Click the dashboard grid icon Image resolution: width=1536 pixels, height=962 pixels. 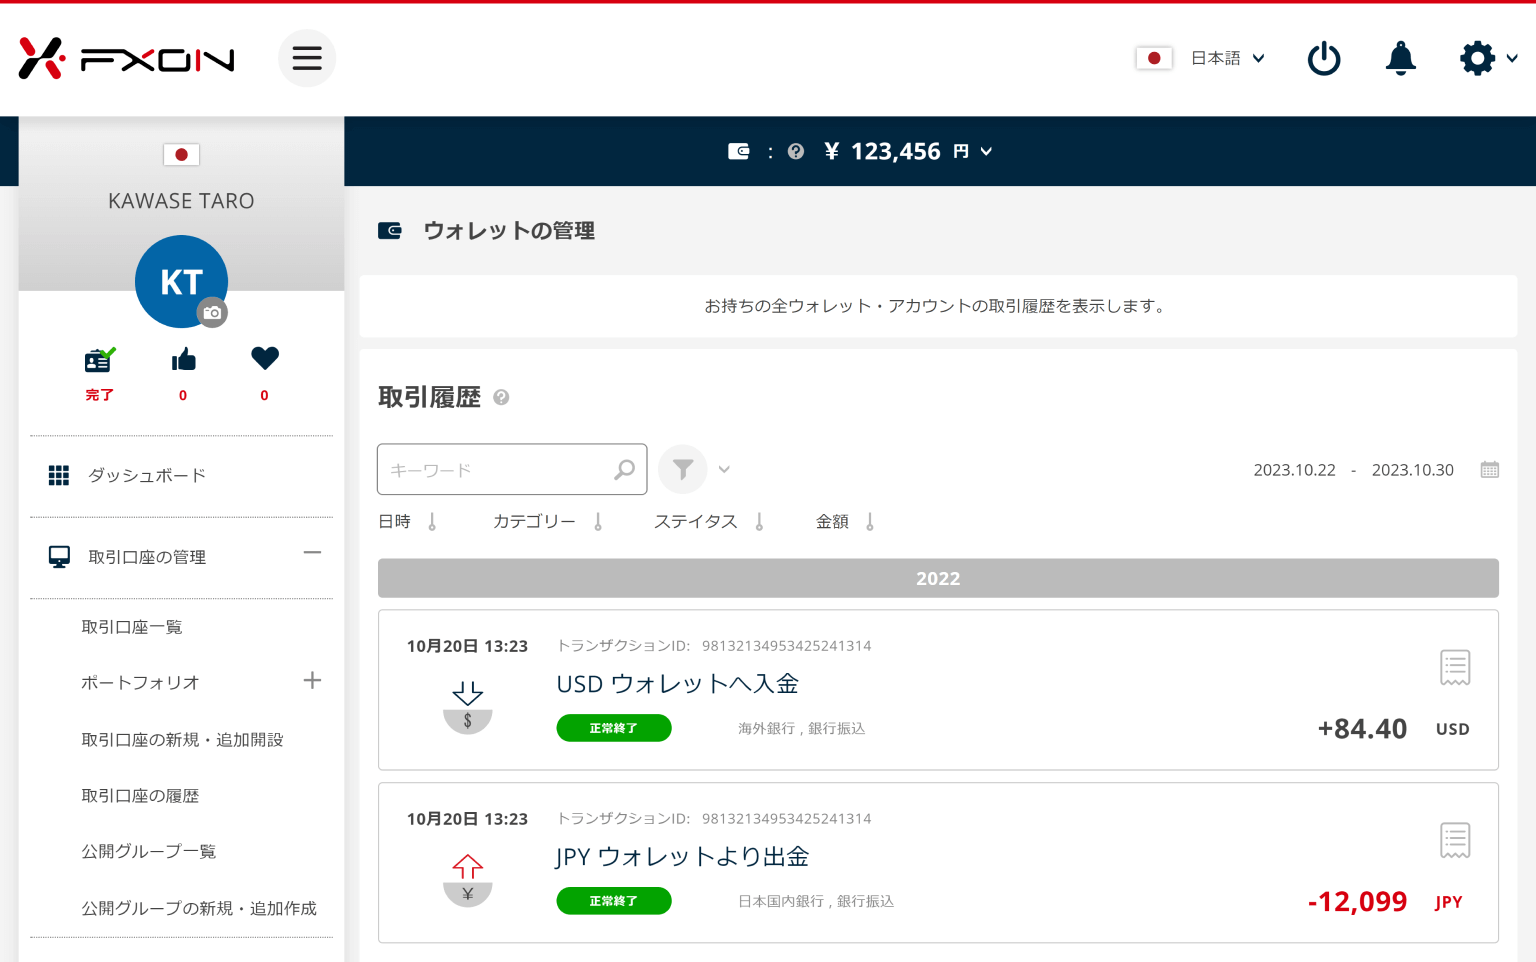point(59,475)
